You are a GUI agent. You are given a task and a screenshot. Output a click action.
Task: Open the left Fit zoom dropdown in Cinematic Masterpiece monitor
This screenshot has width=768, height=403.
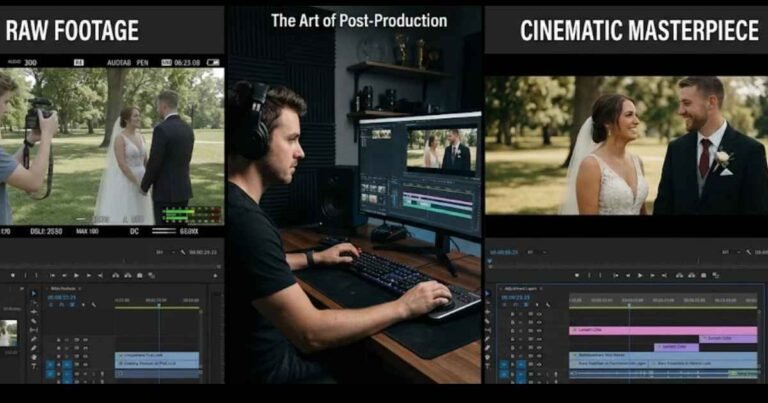coord(537,252)
